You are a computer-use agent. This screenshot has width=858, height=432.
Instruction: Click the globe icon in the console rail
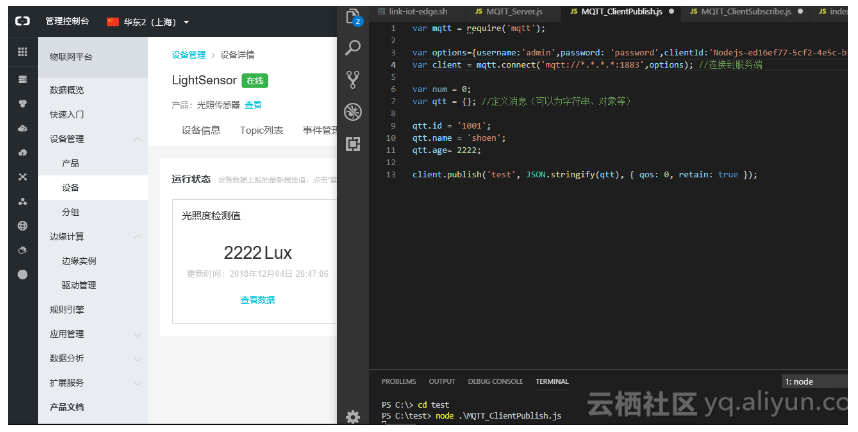[x=22, y=226]
